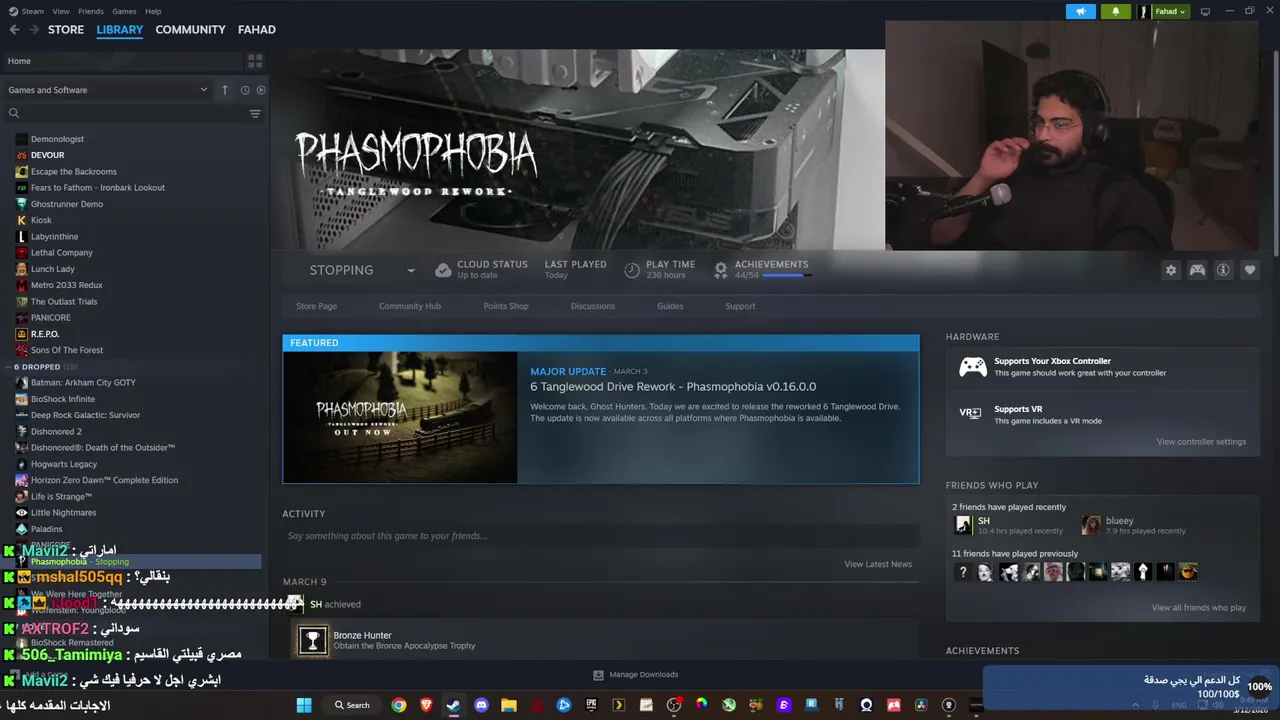1280x720 pixels.
Task: Open the notifications bell icon
Action: tap(1116, 11)
